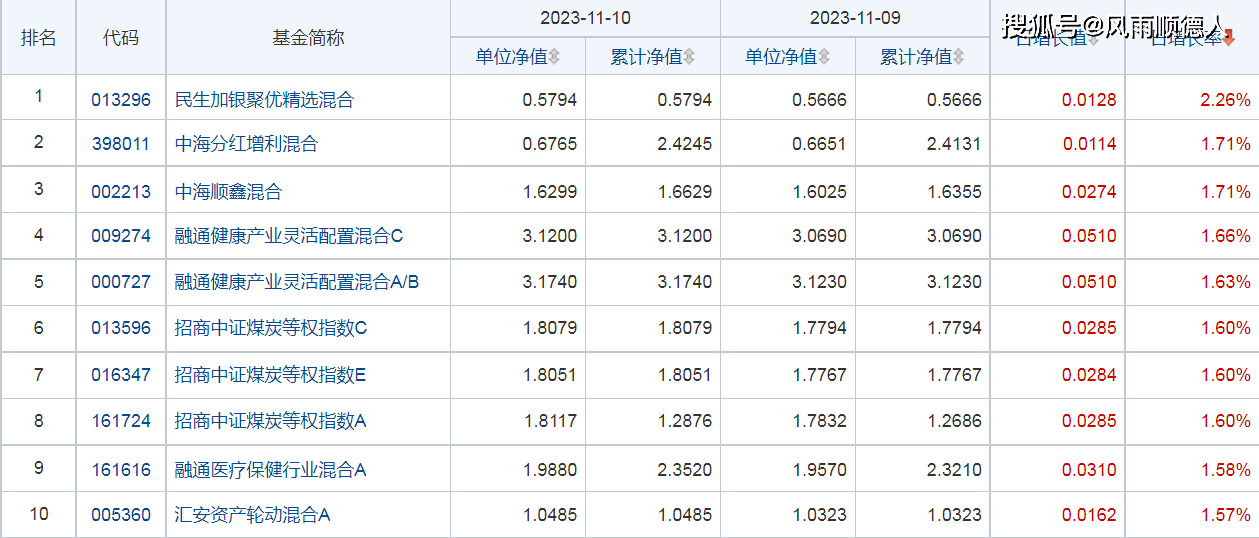Open 融通医疗保健行业混合A fund page
1259x538 pixels.
(x=270, y=469)
